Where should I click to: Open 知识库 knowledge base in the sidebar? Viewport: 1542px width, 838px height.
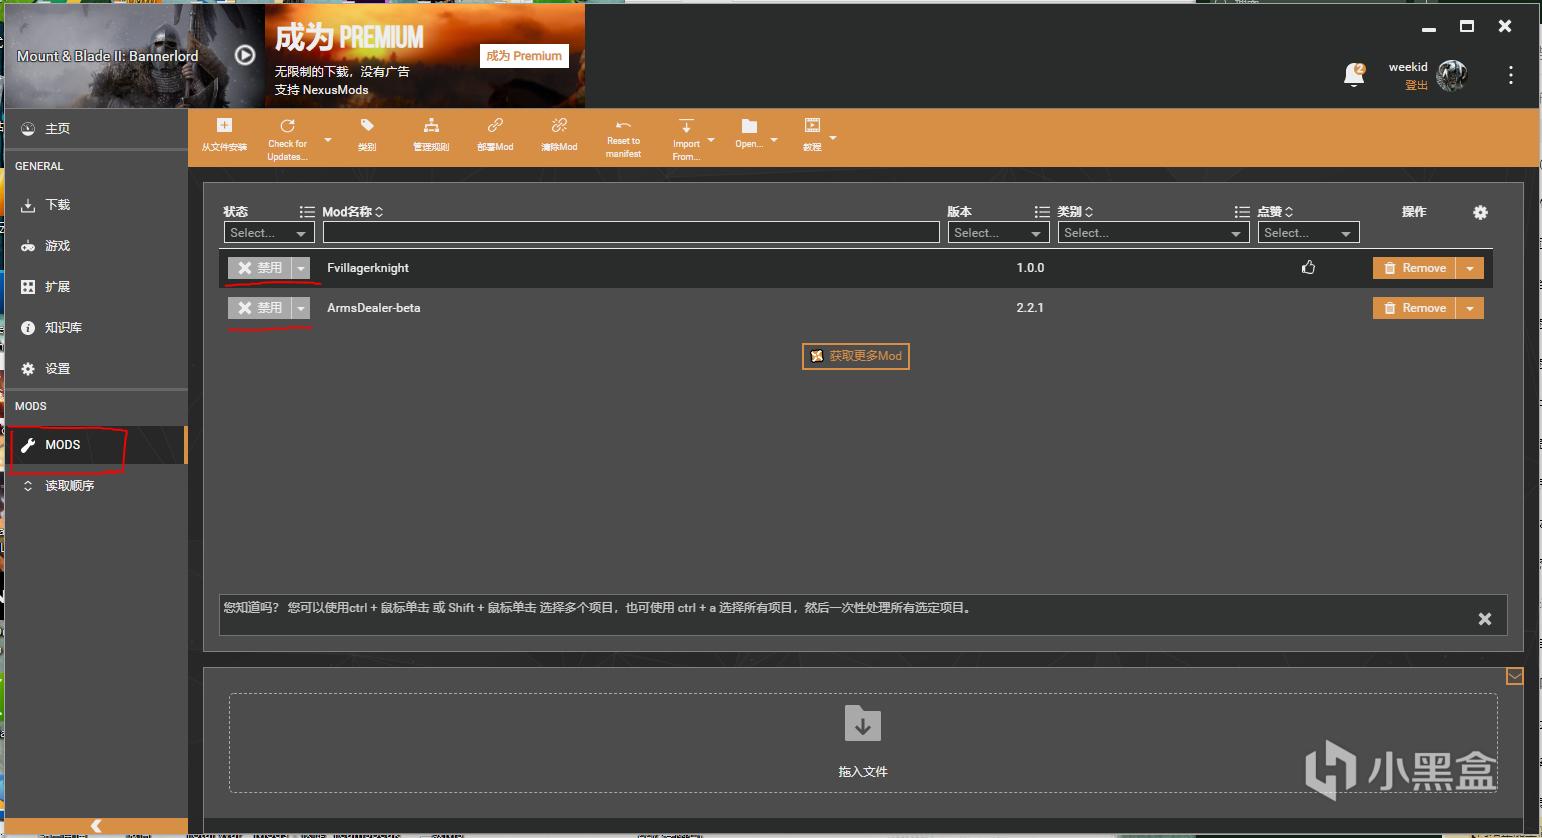[96, 328]
